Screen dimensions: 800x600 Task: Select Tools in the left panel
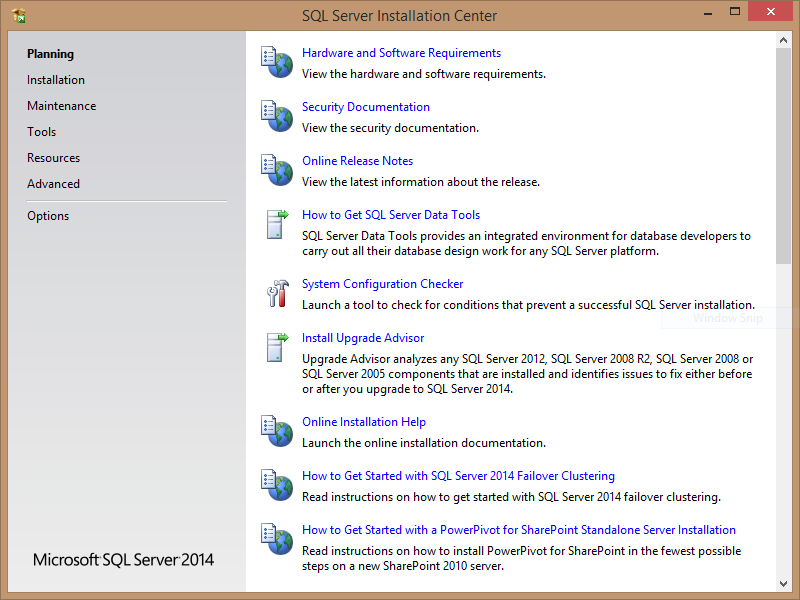[x=42, y=132]
